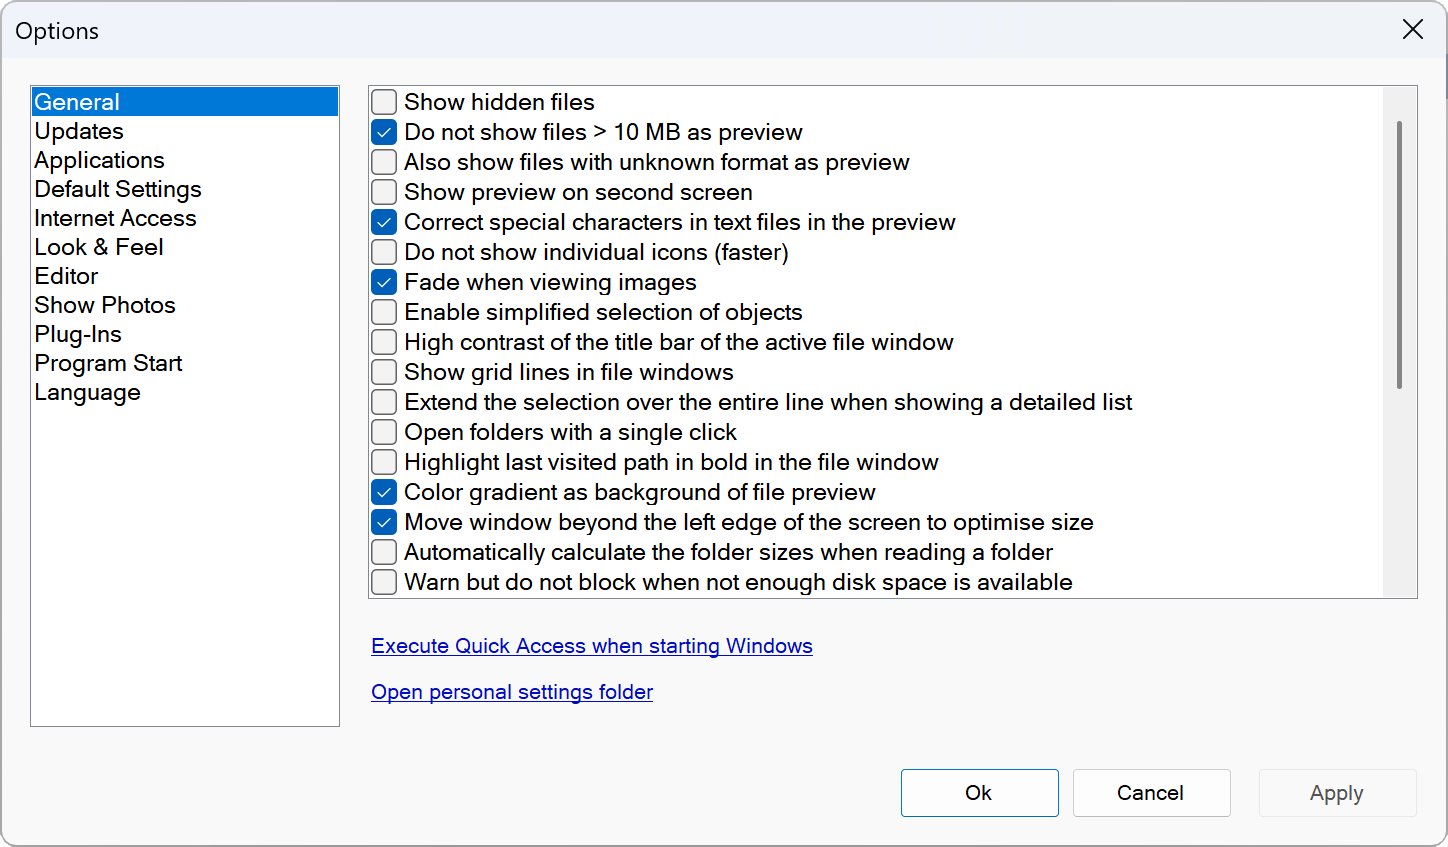Click Execute Quick Access when starting Windows link

(x=591, y=646)
